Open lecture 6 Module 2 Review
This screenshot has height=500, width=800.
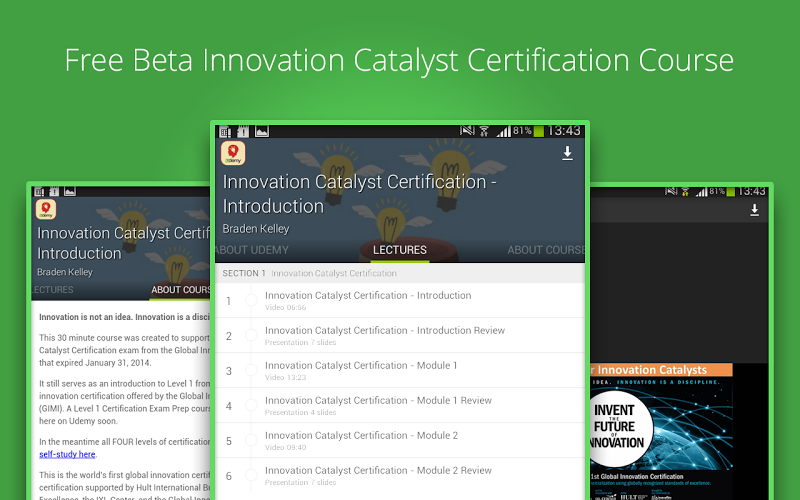[x=400, y=476]
